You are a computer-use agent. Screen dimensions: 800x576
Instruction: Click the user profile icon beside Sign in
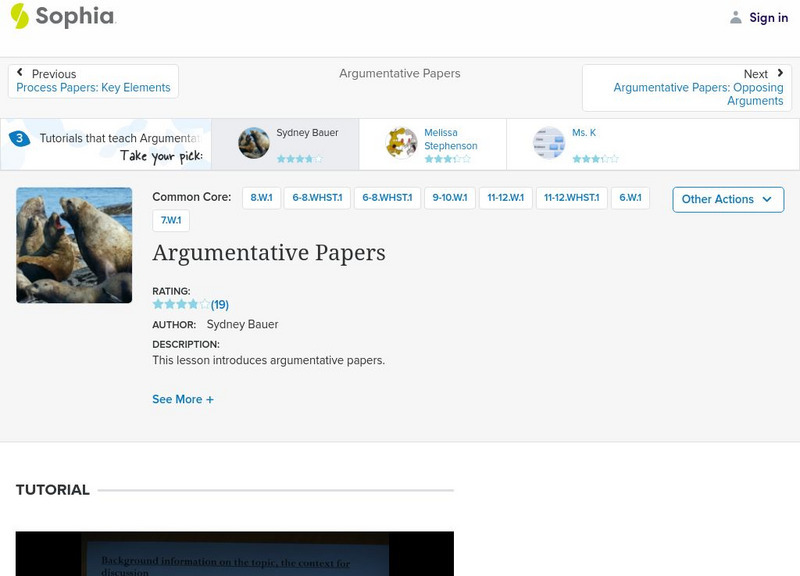pyautogui.click(x=735, y=17)
